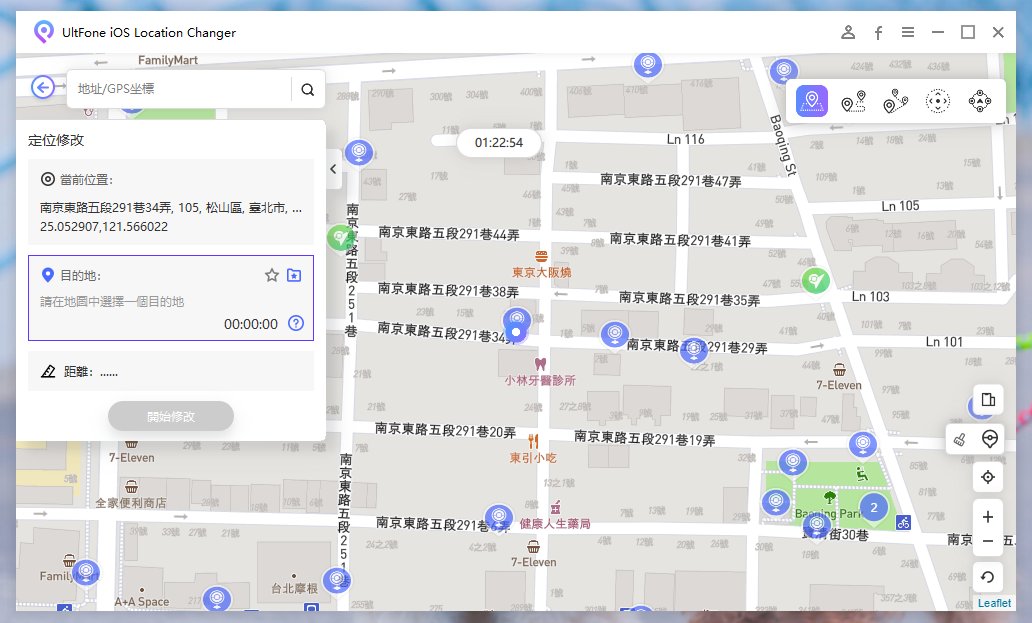Image resolution: width=1032 pixels, height=623 pixels.
Task: Open the user account icon
Action: point(848,32)
